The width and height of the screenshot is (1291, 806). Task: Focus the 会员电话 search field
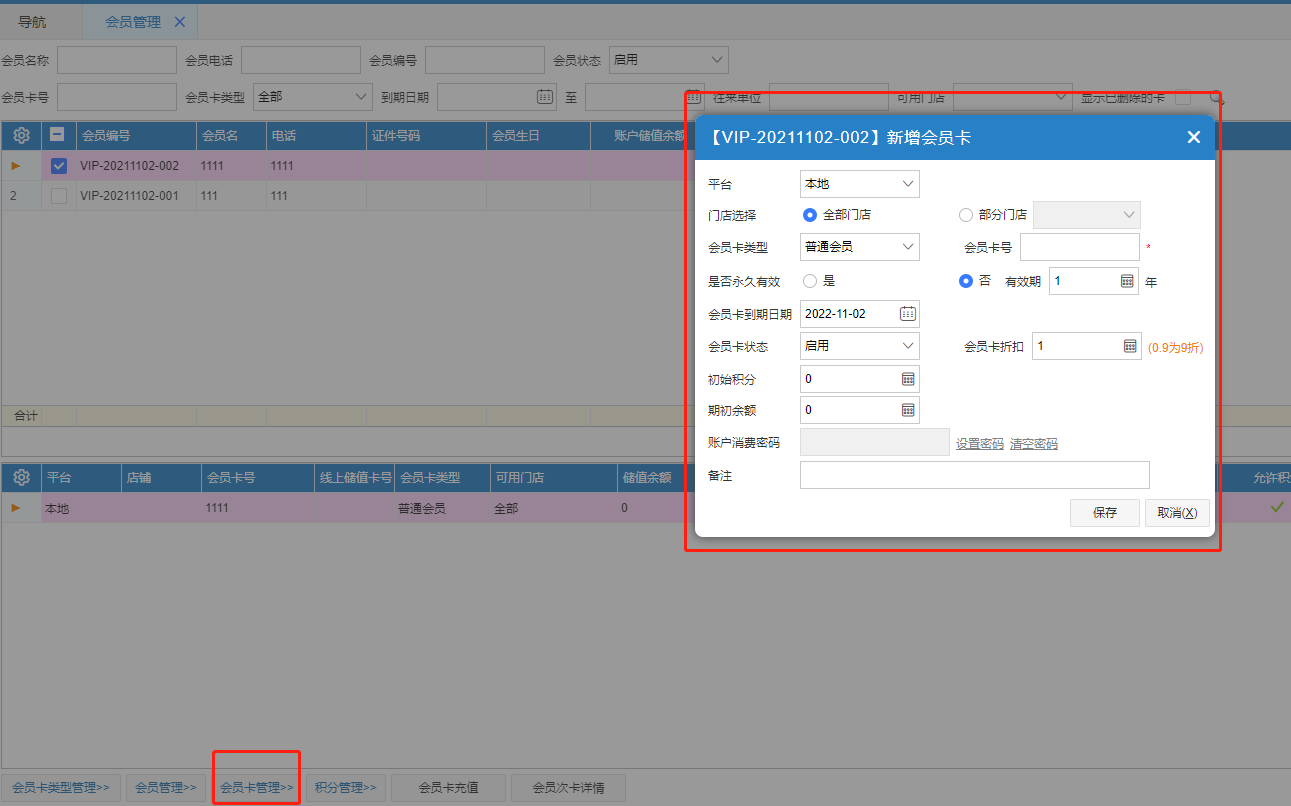pos(301,60)
